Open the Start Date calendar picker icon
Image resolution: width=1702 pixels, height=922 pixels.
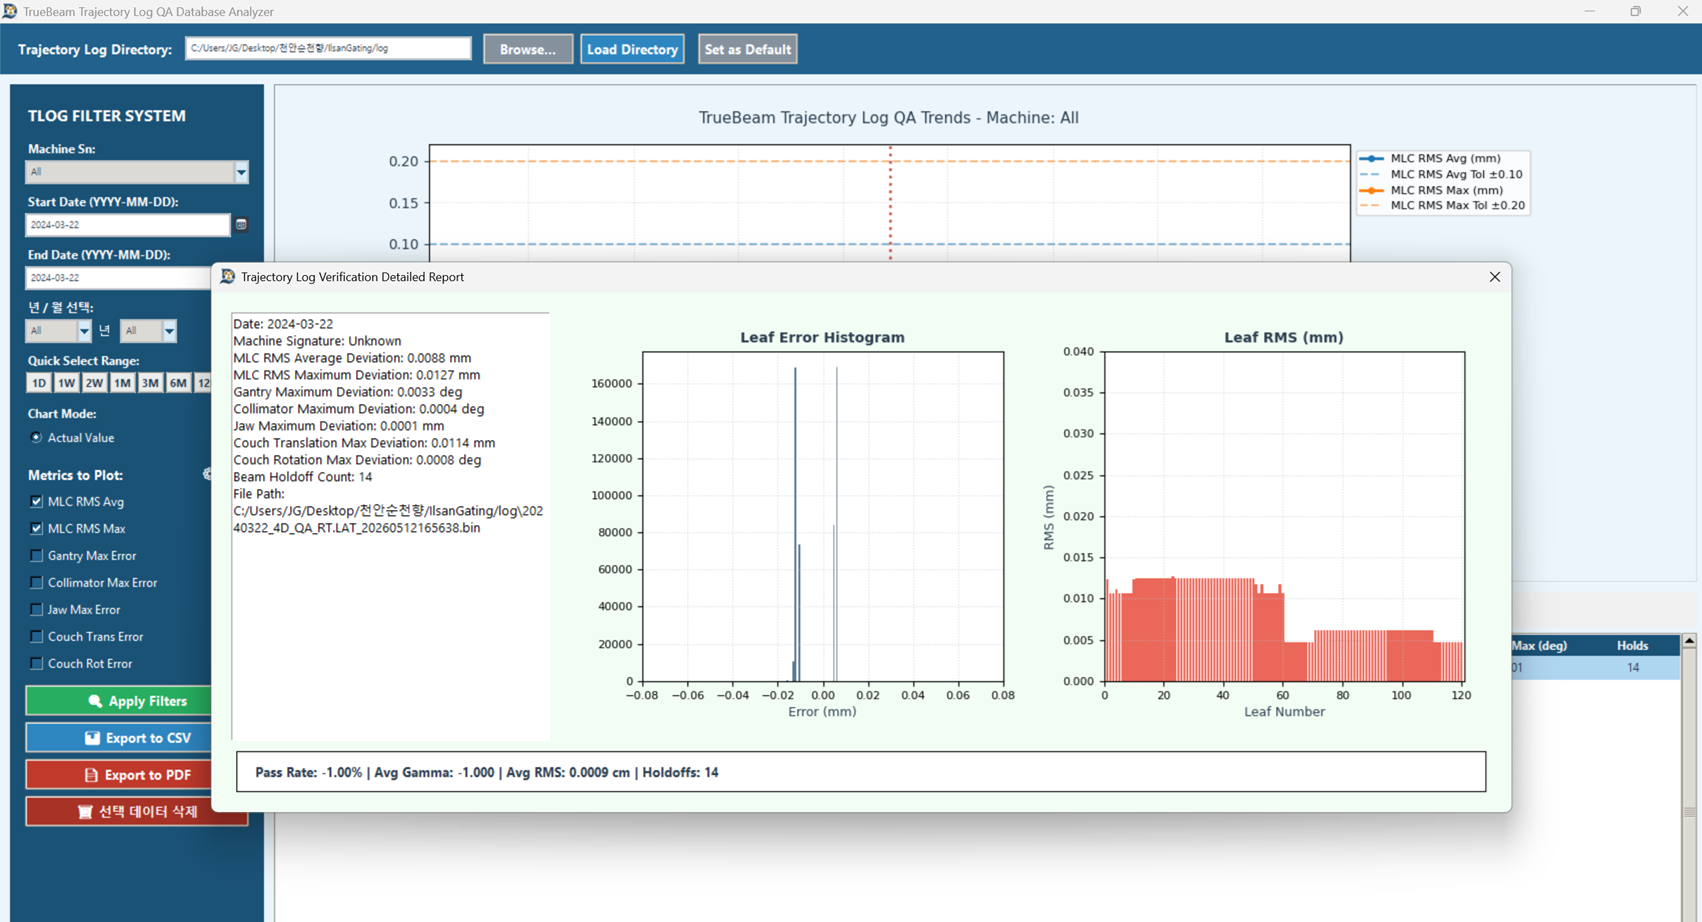tap(241, 225)
